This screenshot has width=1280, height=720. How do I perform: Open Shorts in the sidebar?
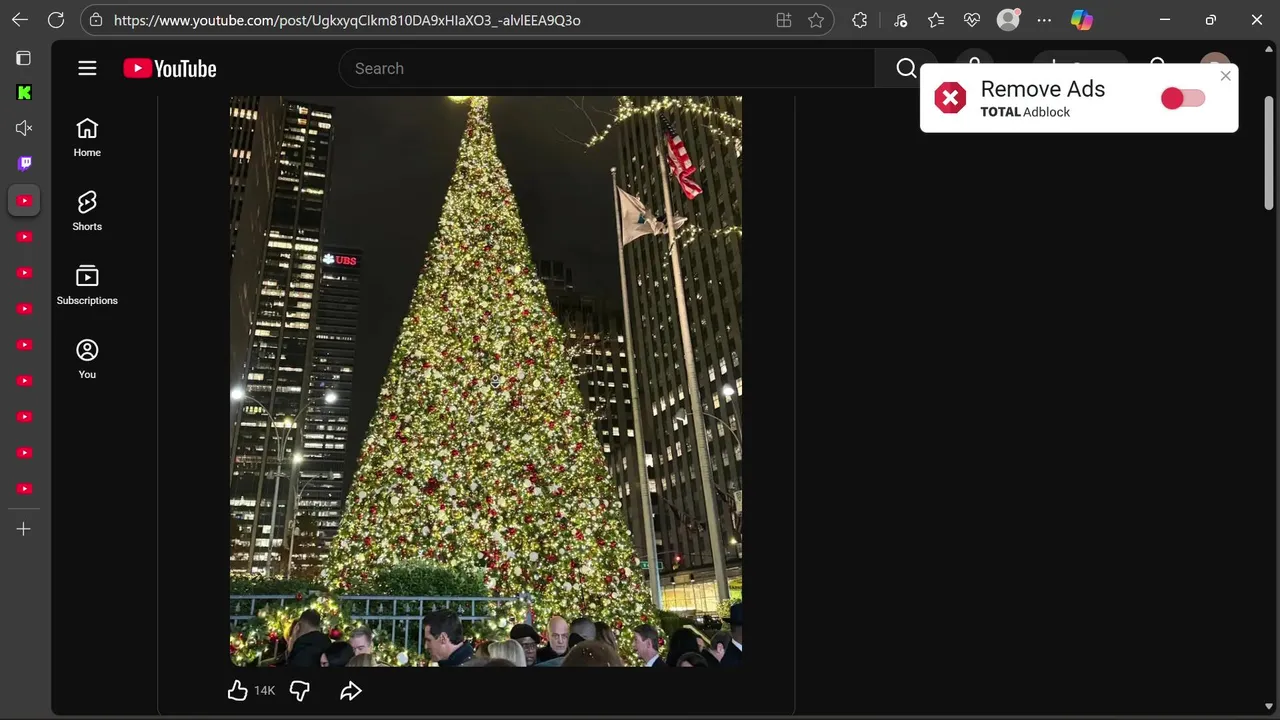click(87, 212)
